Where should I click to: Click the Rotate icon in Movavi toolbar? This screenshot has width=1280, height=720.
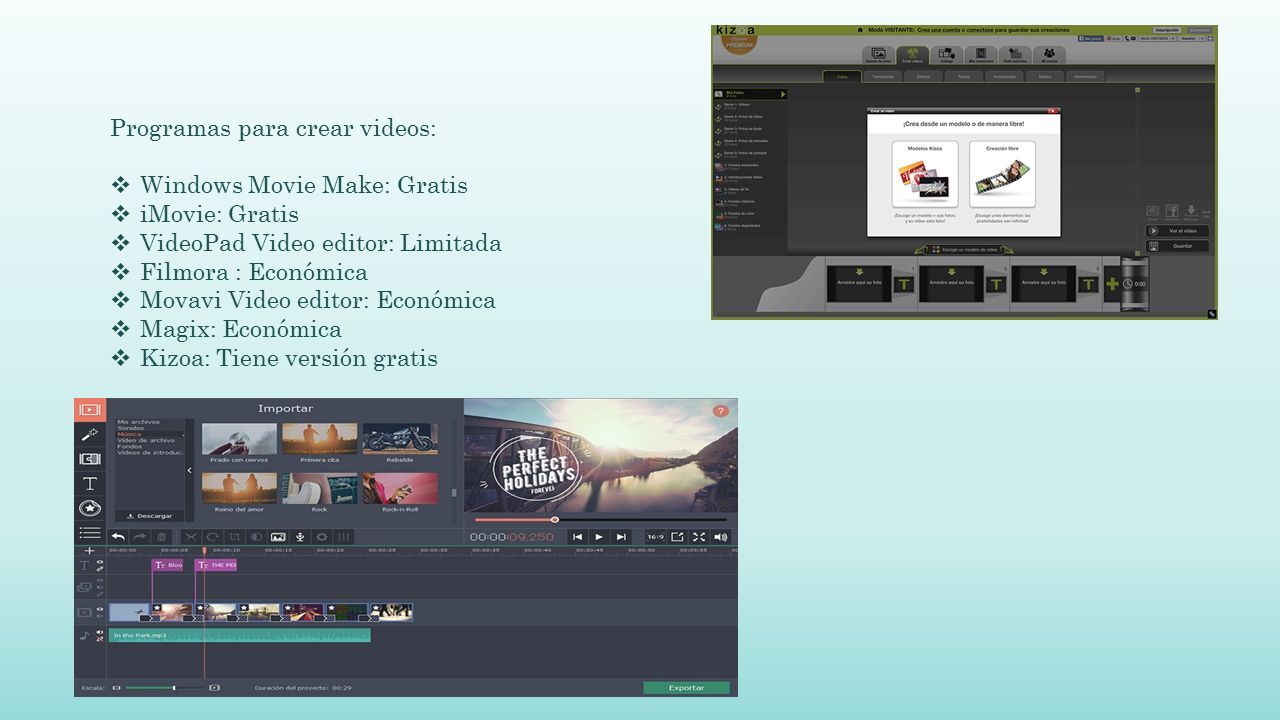[x=212, y=537]
